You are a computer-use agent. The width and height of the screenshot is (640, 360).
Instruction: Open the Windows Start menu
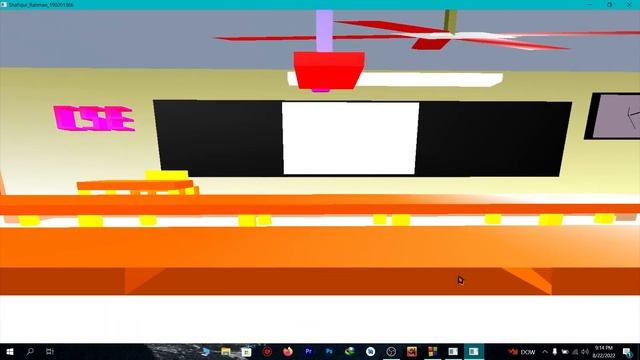10,351
